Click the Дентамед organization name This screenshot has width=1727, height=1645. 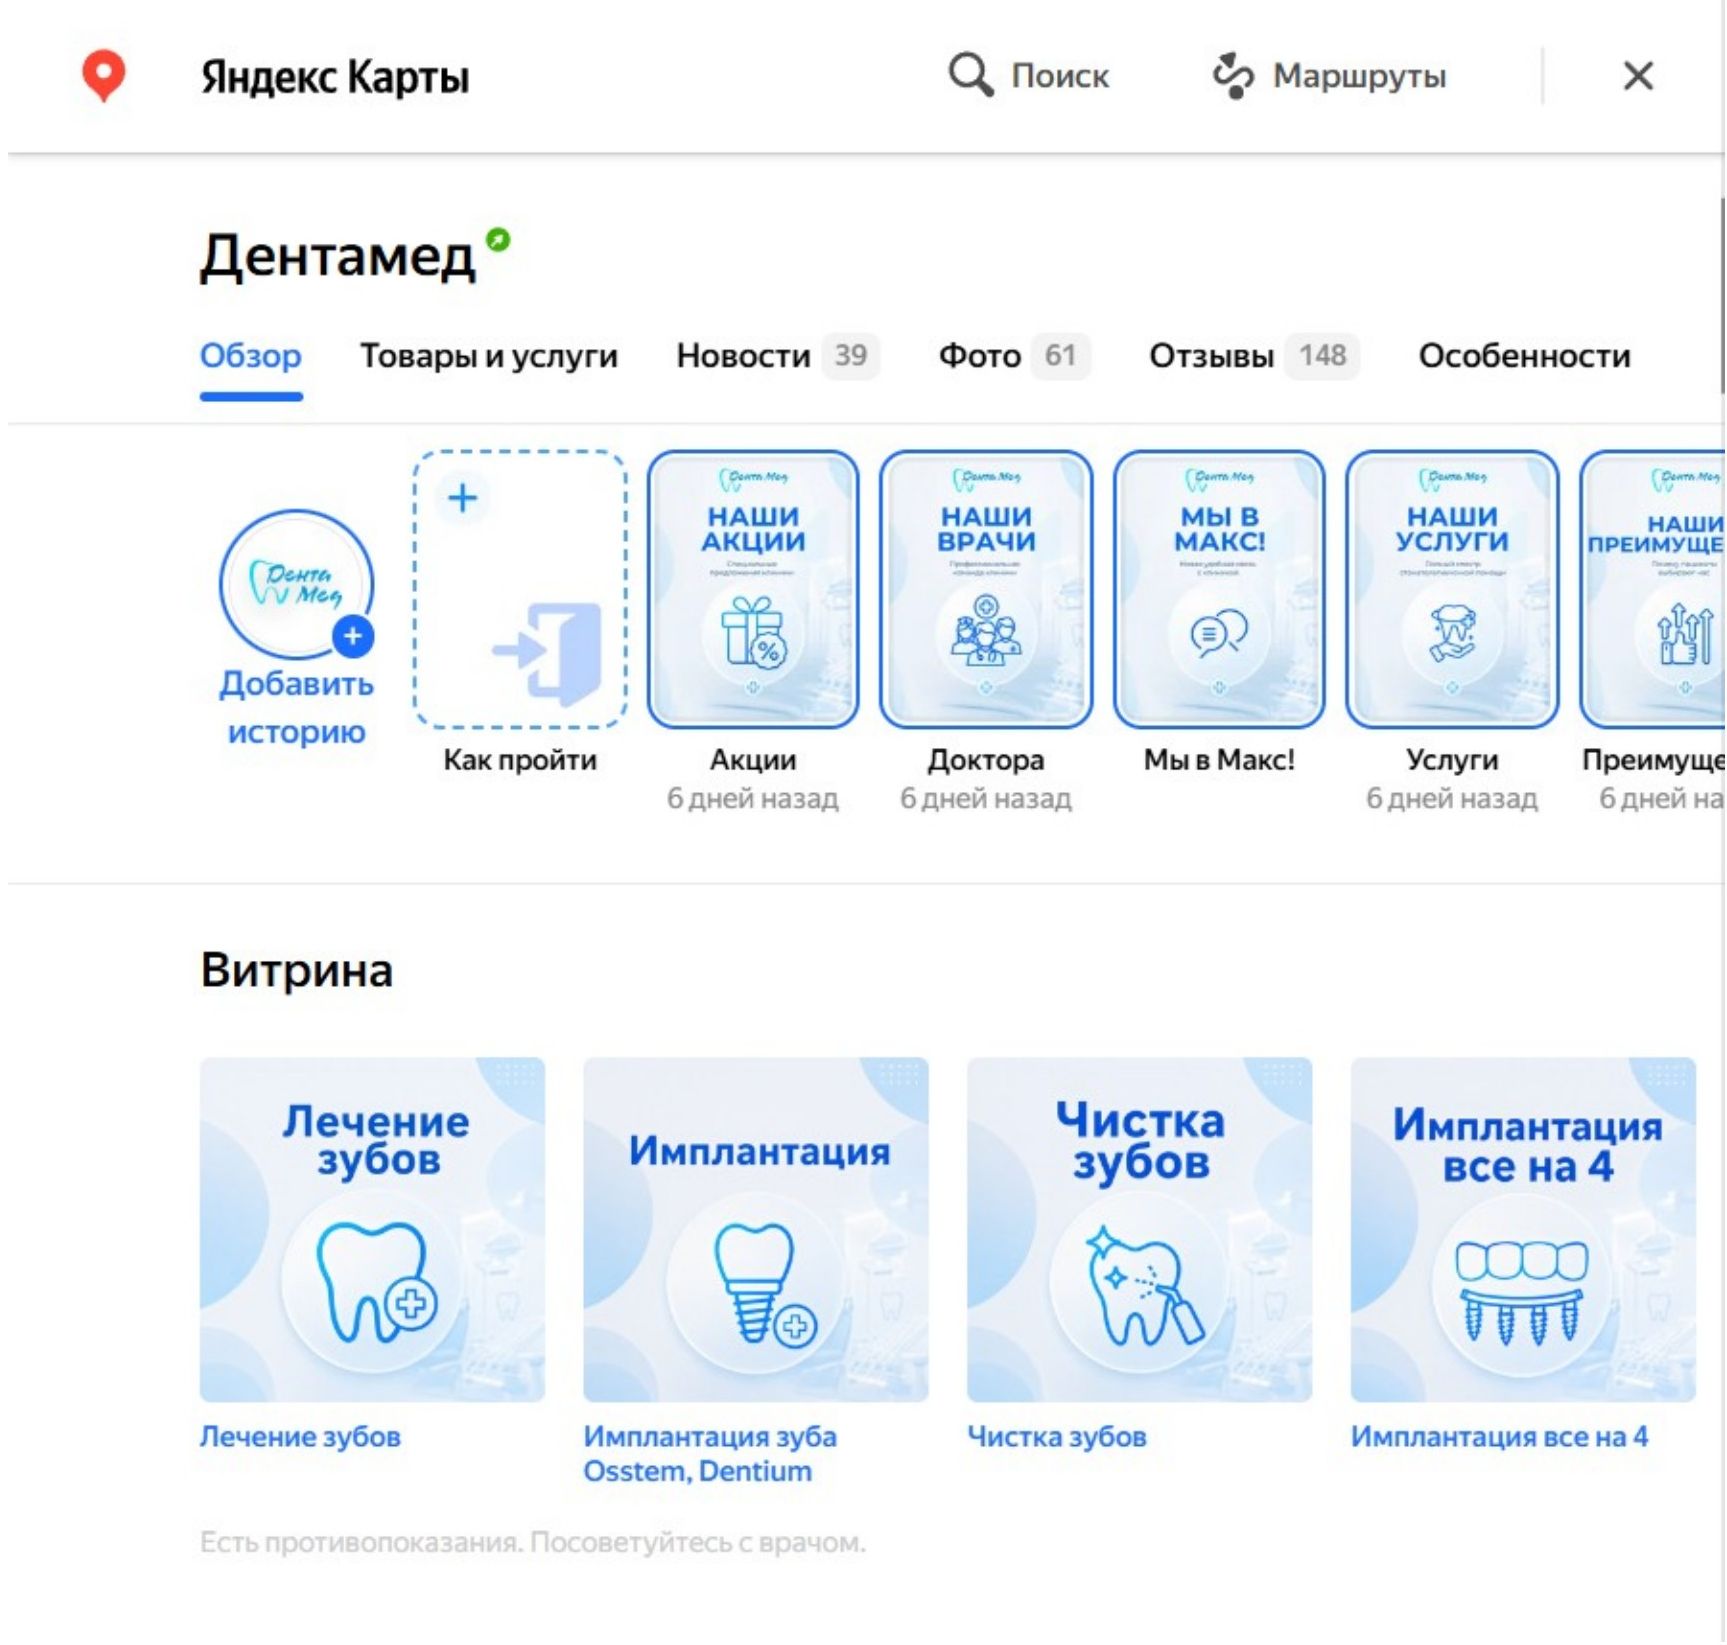click(x=337, y=257)
